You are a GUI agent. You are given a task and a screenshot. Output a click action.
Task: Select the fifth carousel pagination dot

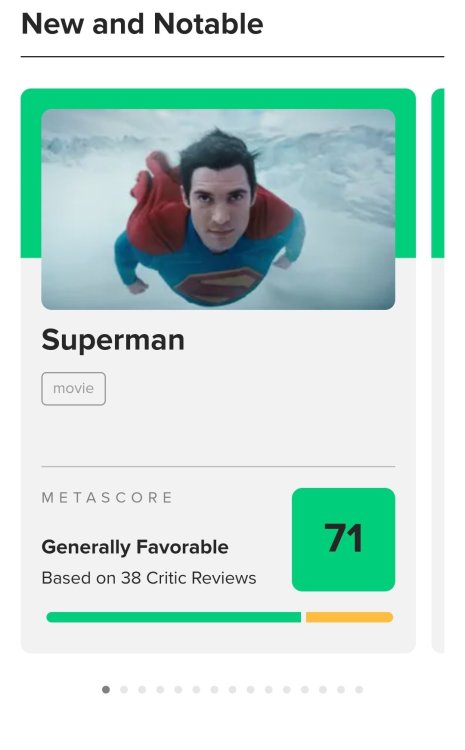(x=178, y=689)
